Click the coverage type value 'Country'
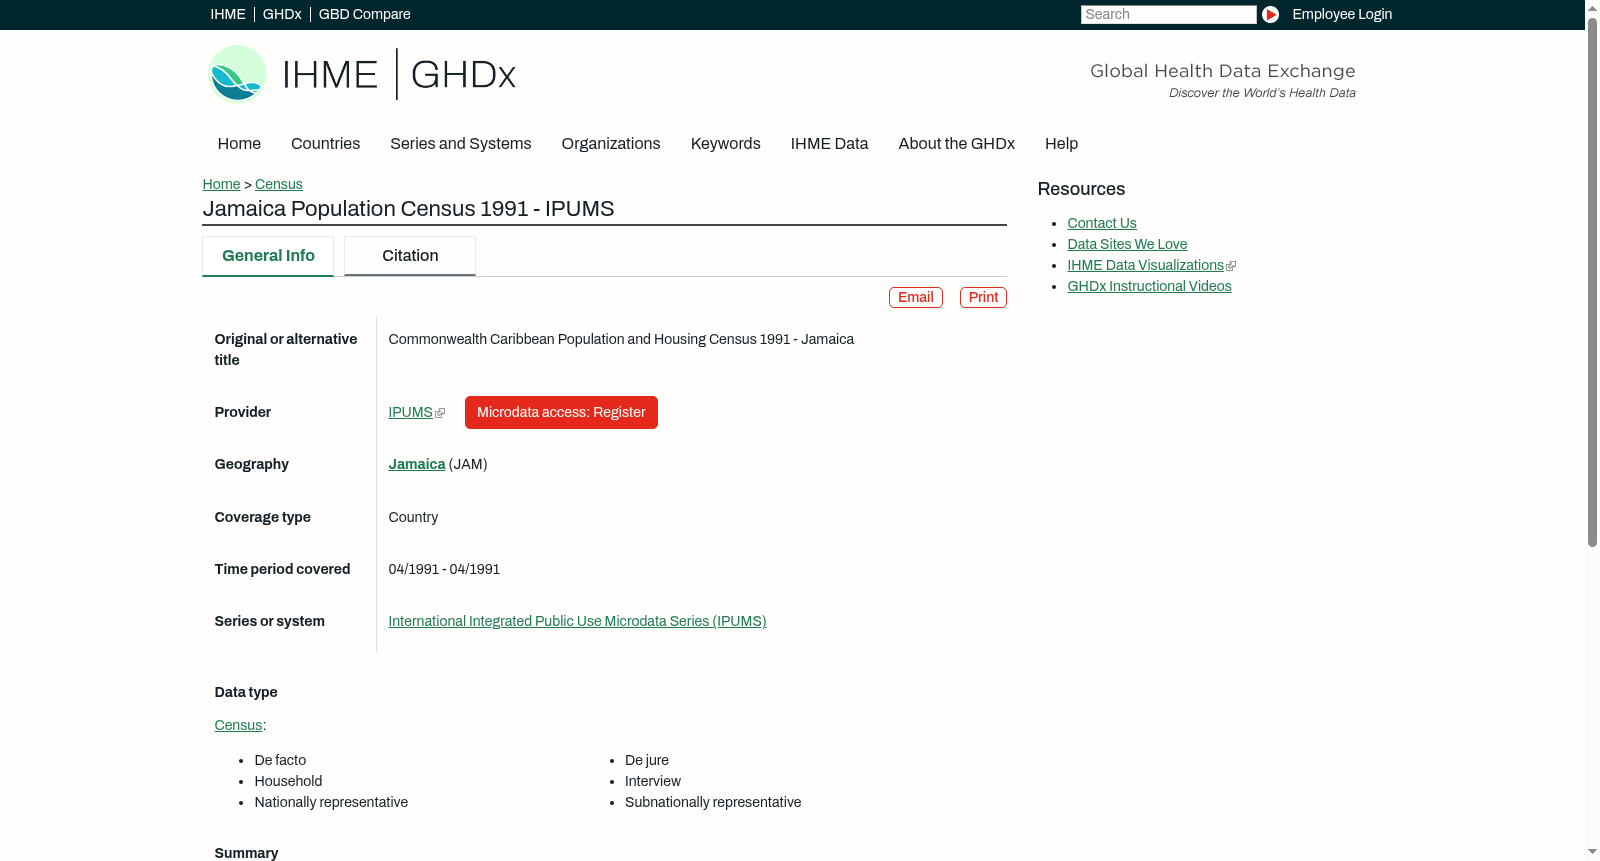 (413, 517)
